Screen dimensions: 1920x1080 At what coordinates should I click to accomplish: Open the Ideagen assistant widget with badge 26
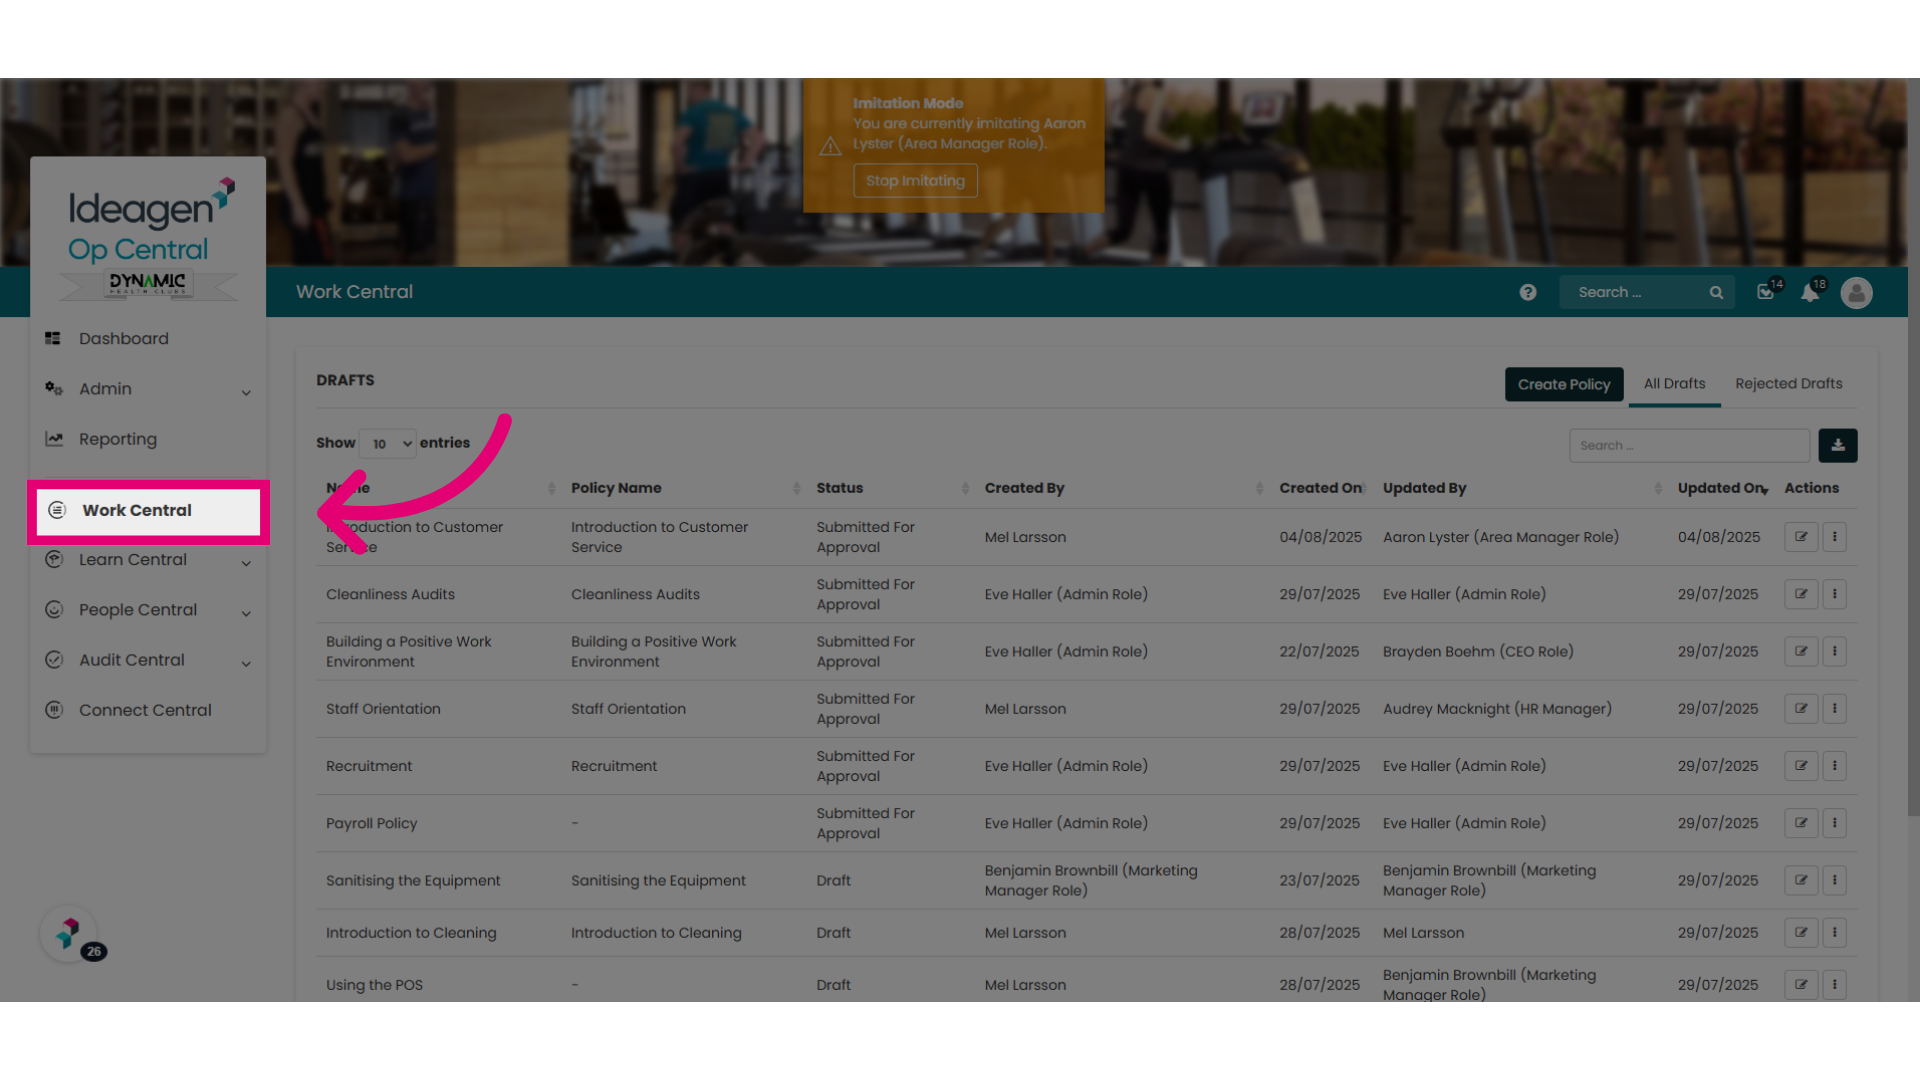click(70, 934)
